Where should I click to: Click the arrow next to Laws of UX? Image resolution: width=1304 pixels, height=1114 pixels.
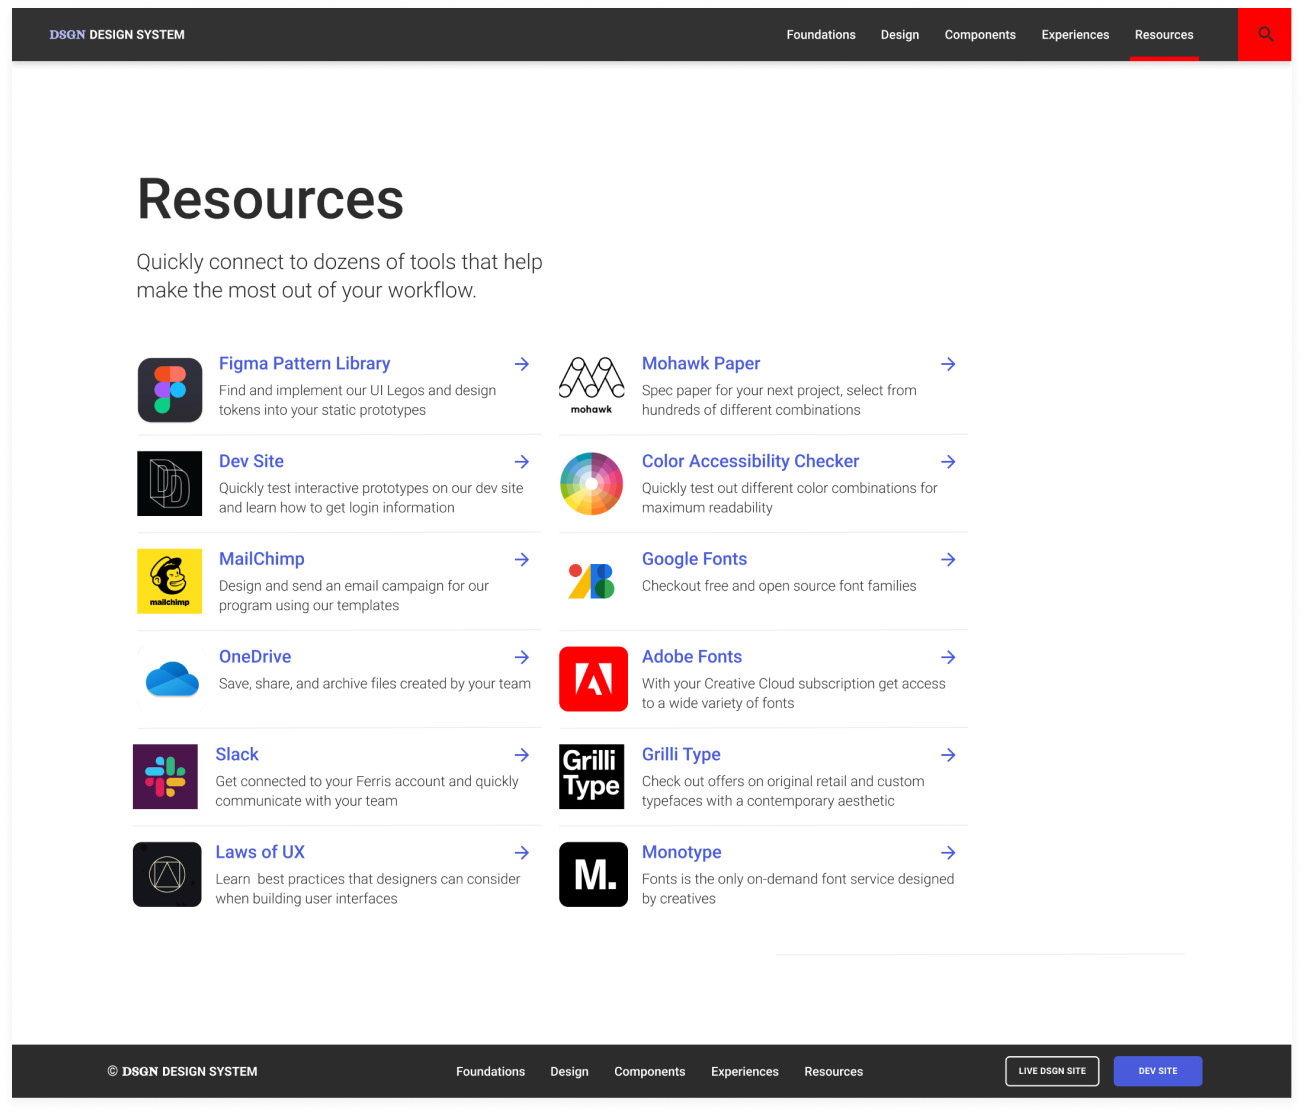(522, 853)
